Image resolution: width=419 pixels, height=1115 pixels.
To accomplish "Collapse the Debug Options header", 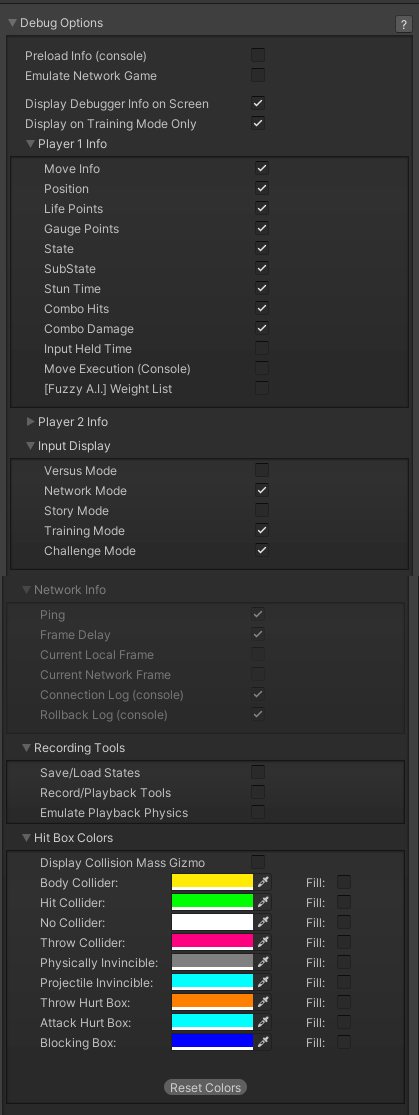I will (x=13, y=23).
